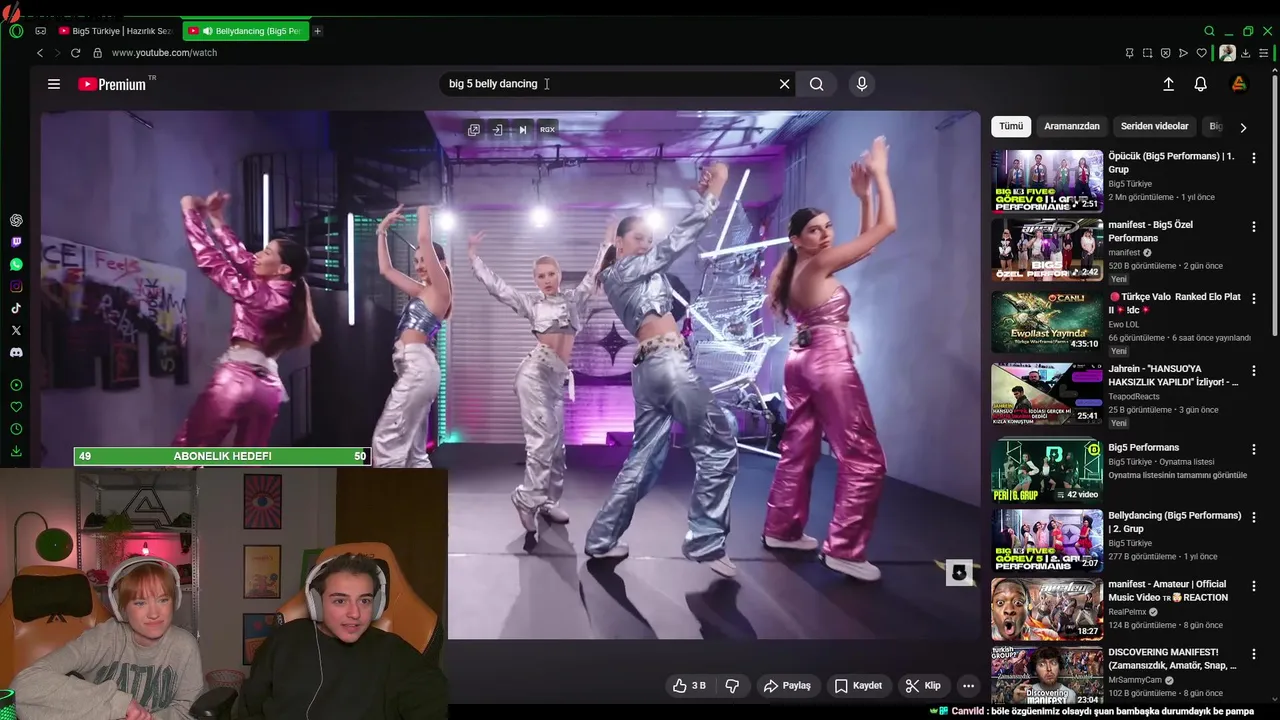Start voice search with microphone
Viewport: 1280px width, 720px height.
862,84
